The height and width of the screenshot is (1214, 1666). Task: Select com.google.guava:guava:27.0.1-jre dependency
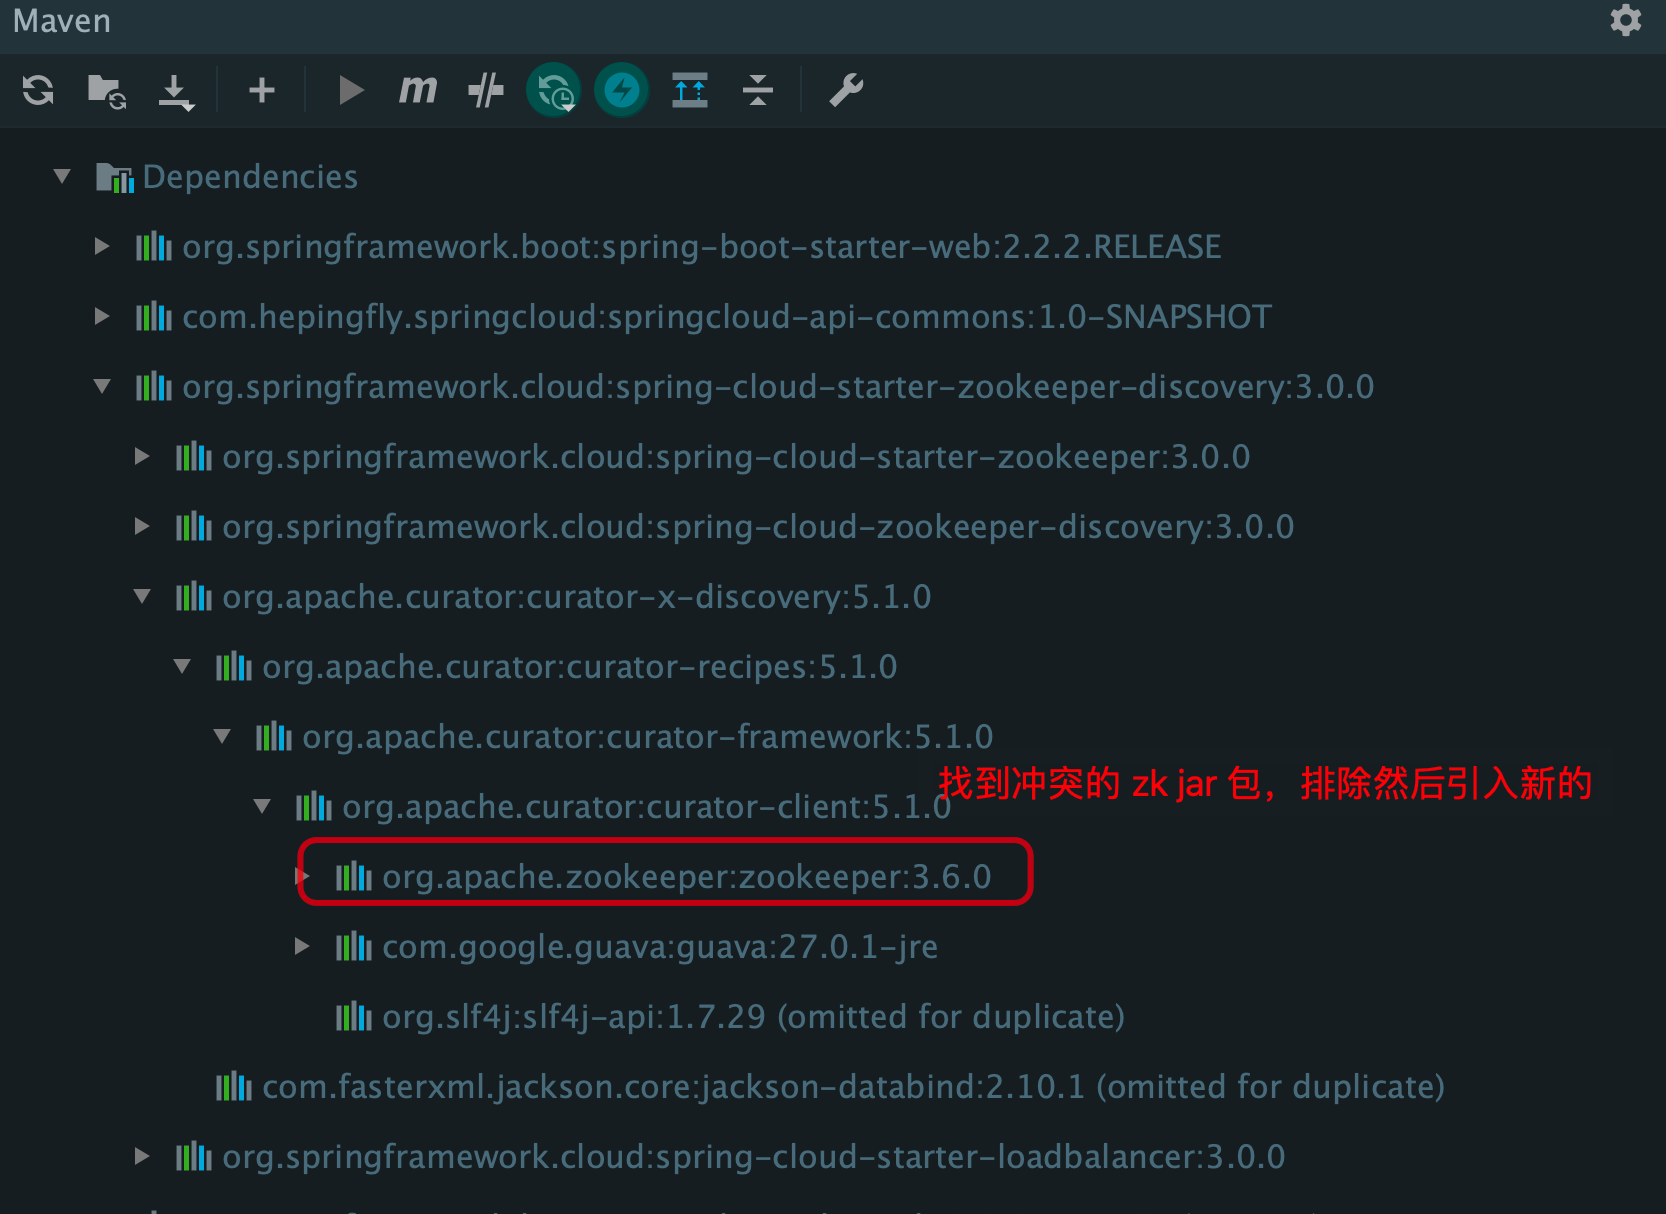[x=660, y=947]
